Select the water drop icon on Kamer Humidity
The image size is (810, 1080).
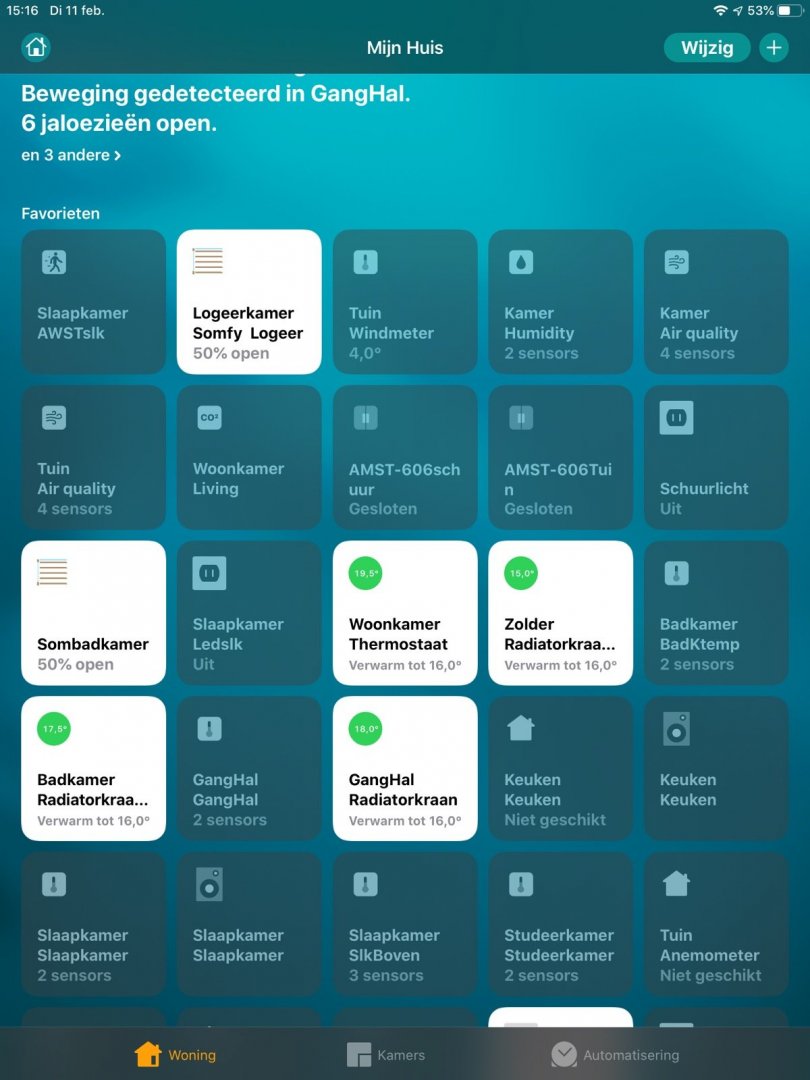[521, 262]
